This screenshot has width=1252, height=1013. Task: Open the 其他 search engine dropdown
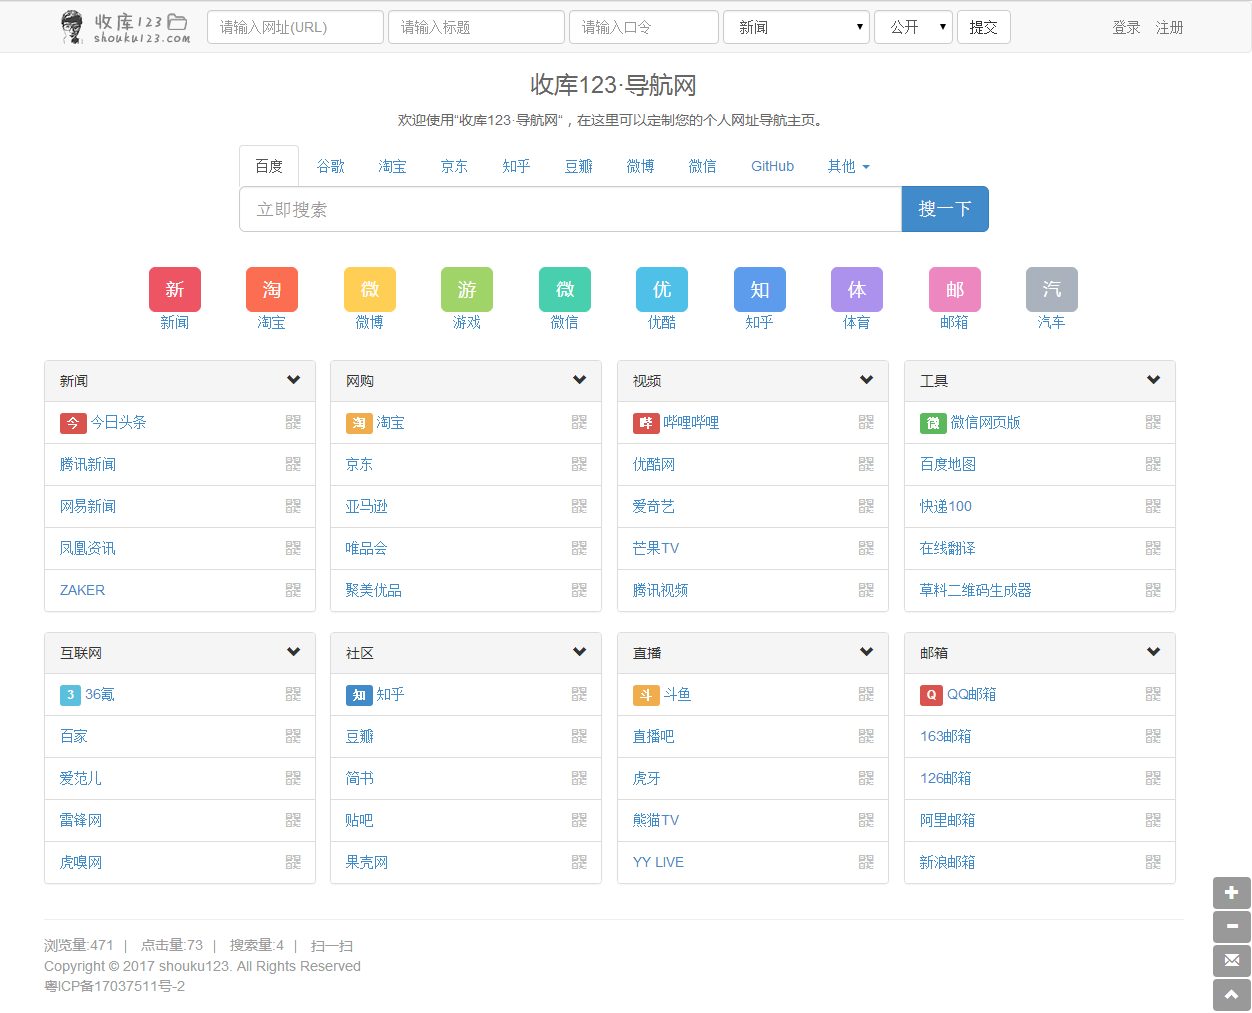click(849, 166)
